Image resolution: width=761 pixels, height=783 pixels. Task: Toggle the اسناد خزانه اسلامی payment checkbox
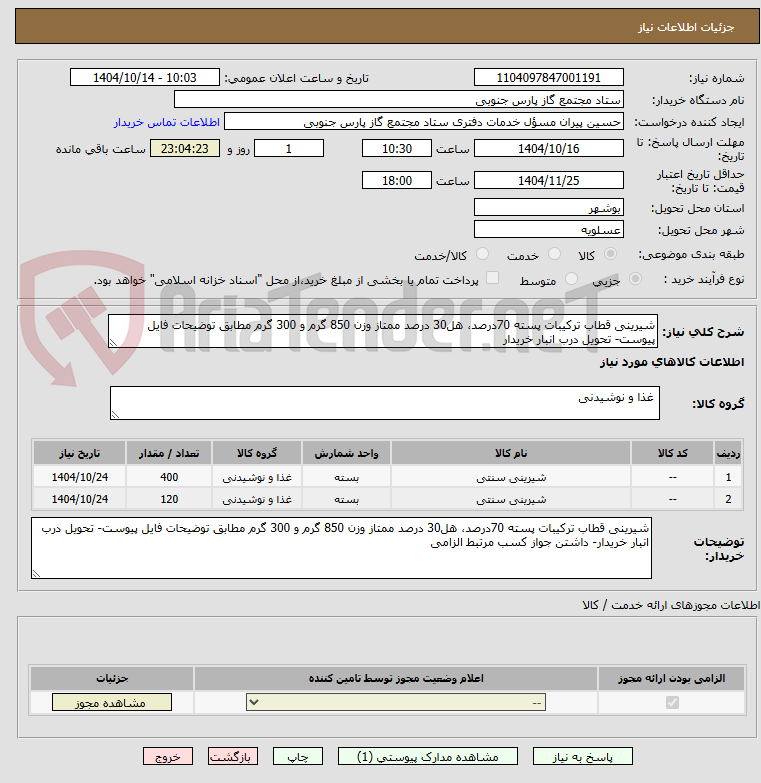[492, 278]
